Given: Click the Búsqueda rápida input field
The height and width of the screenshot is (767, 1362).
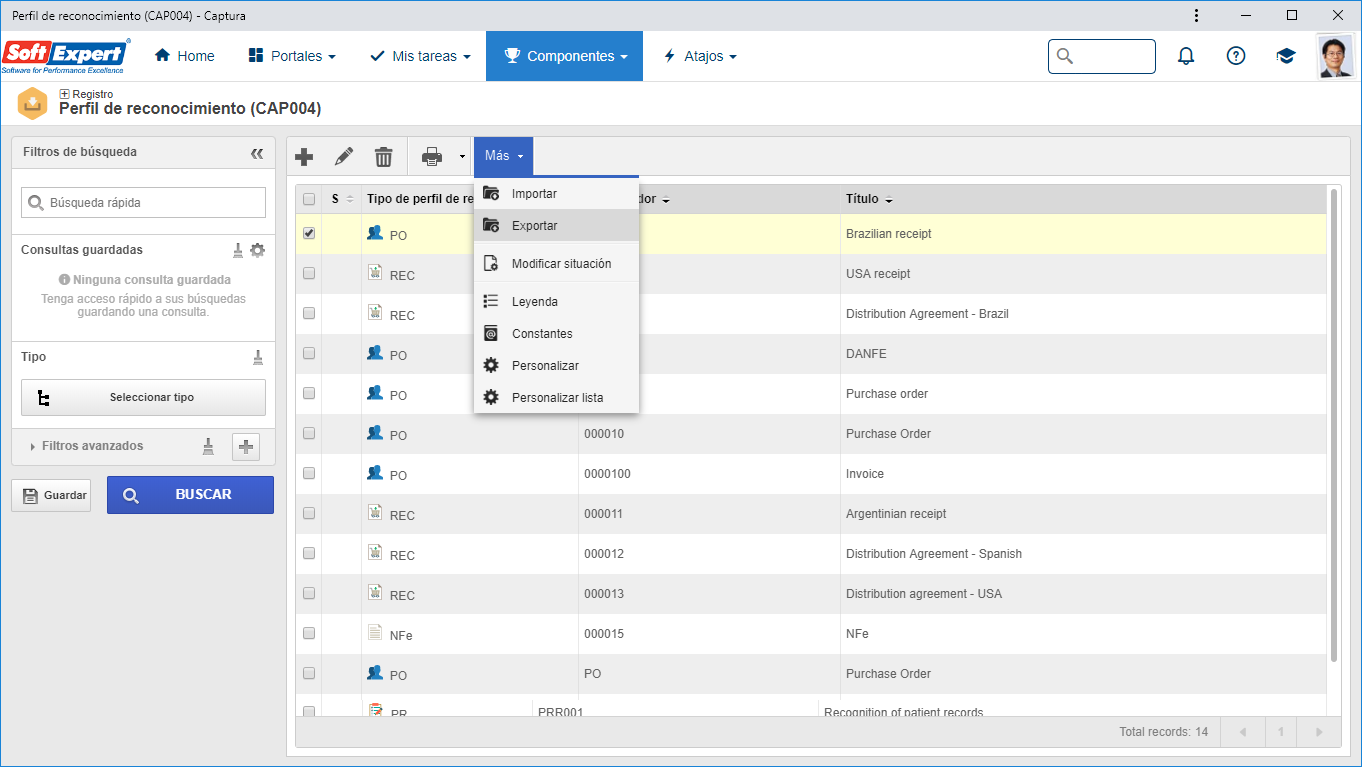Looking at the screenshot, I should coord(143,202).
